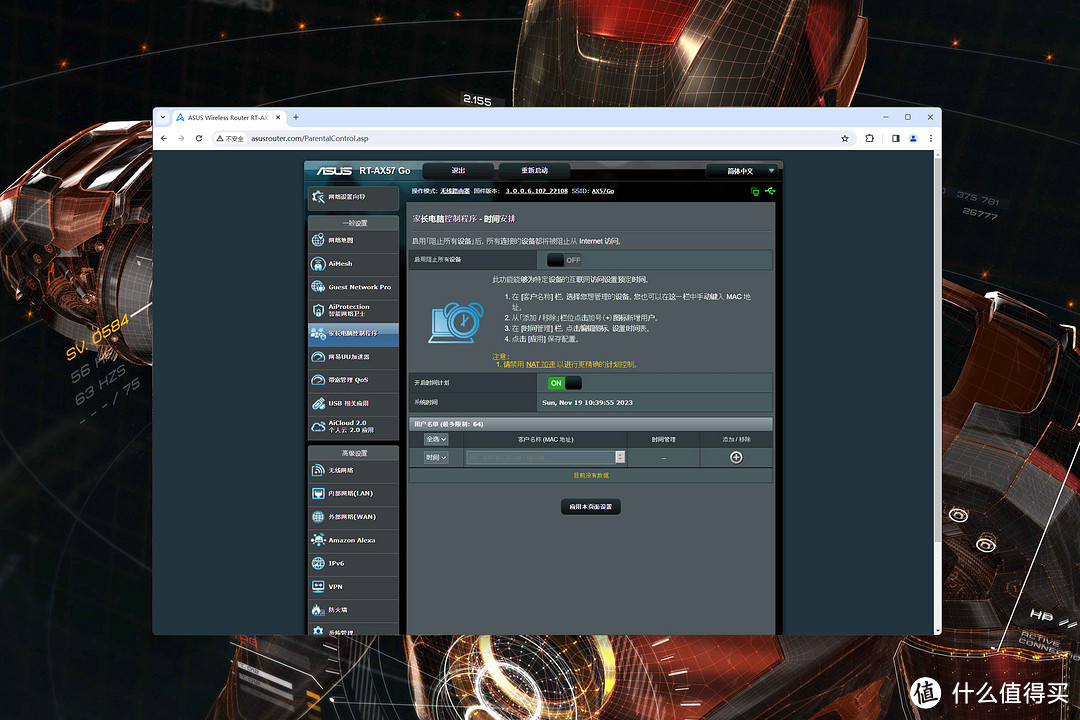Open a new browser tab
1080x720 pixels.
(x=296, y=117)
